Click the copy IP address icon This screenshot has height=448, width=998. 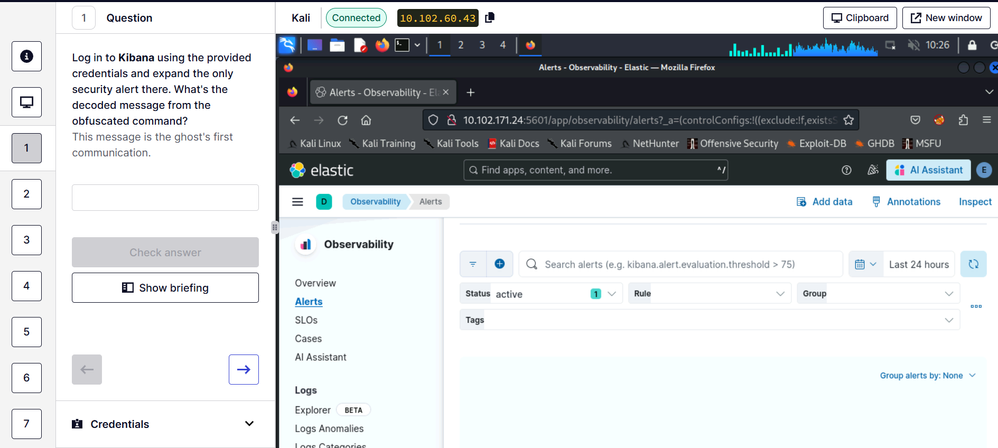[x=490, y=18]
